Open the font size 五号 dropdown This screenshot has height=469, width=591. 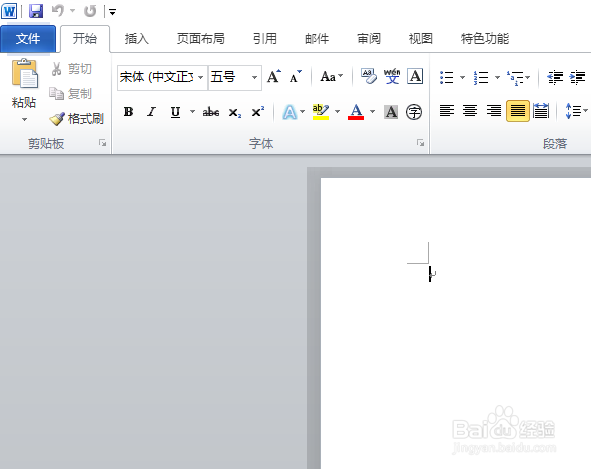coord(254,77)
